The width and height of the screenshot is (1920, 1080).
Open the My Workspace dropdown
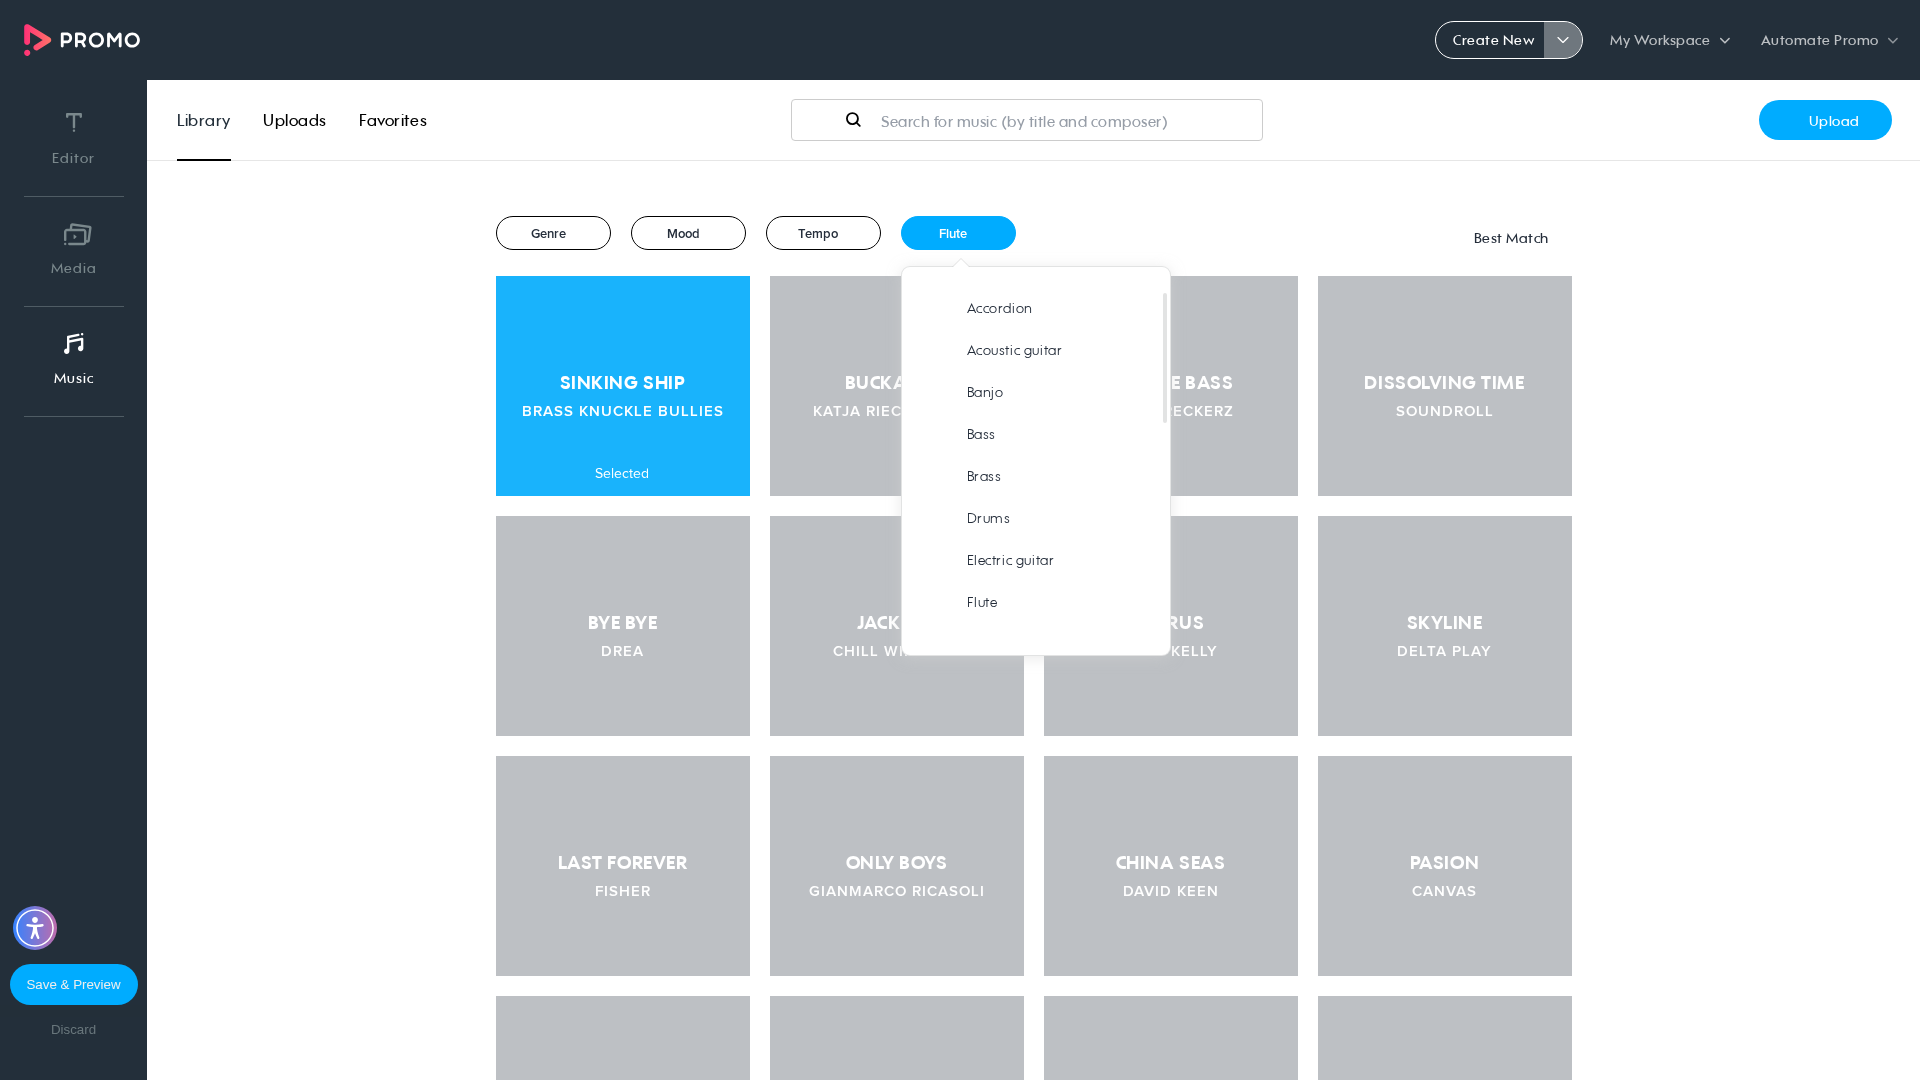(x=1669, y=40)
